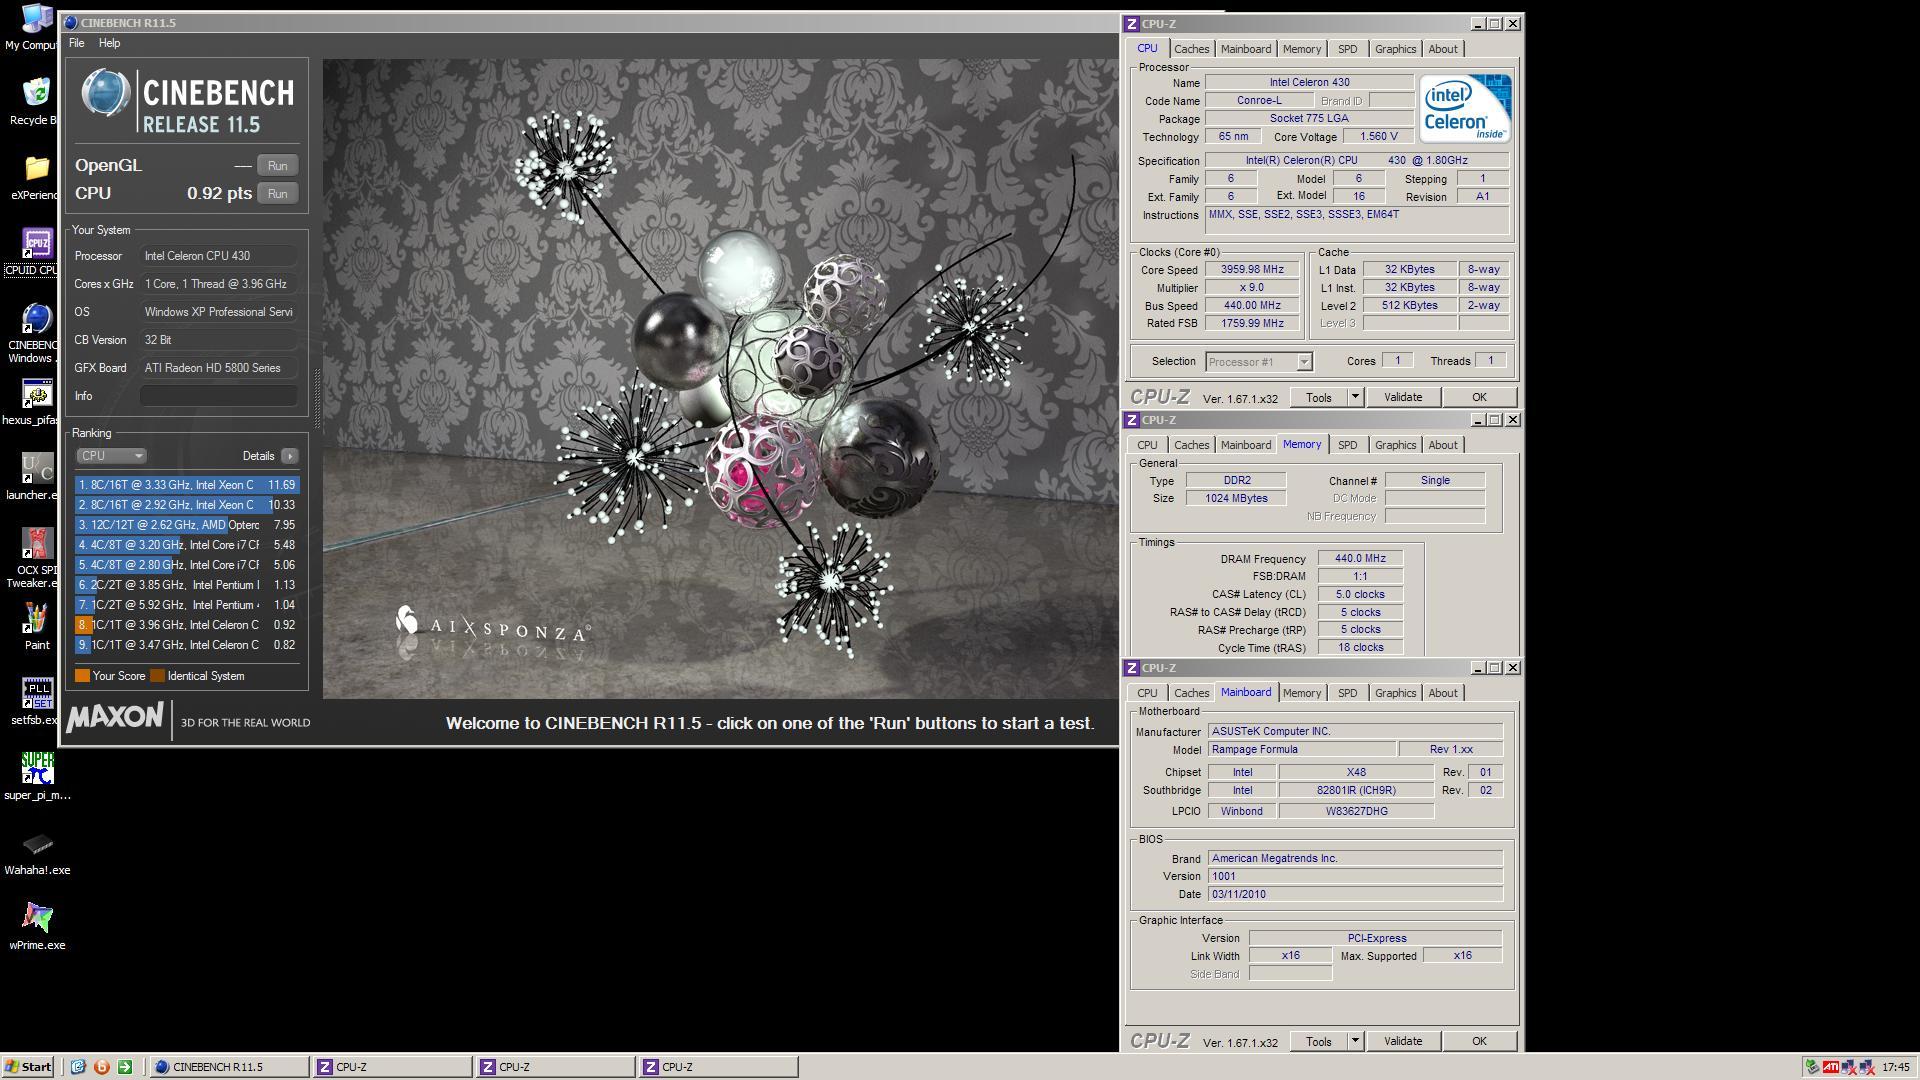
Task: Switch to CINEBENCH R11.5 taskbar button
Action: [x=228, y=1067]
